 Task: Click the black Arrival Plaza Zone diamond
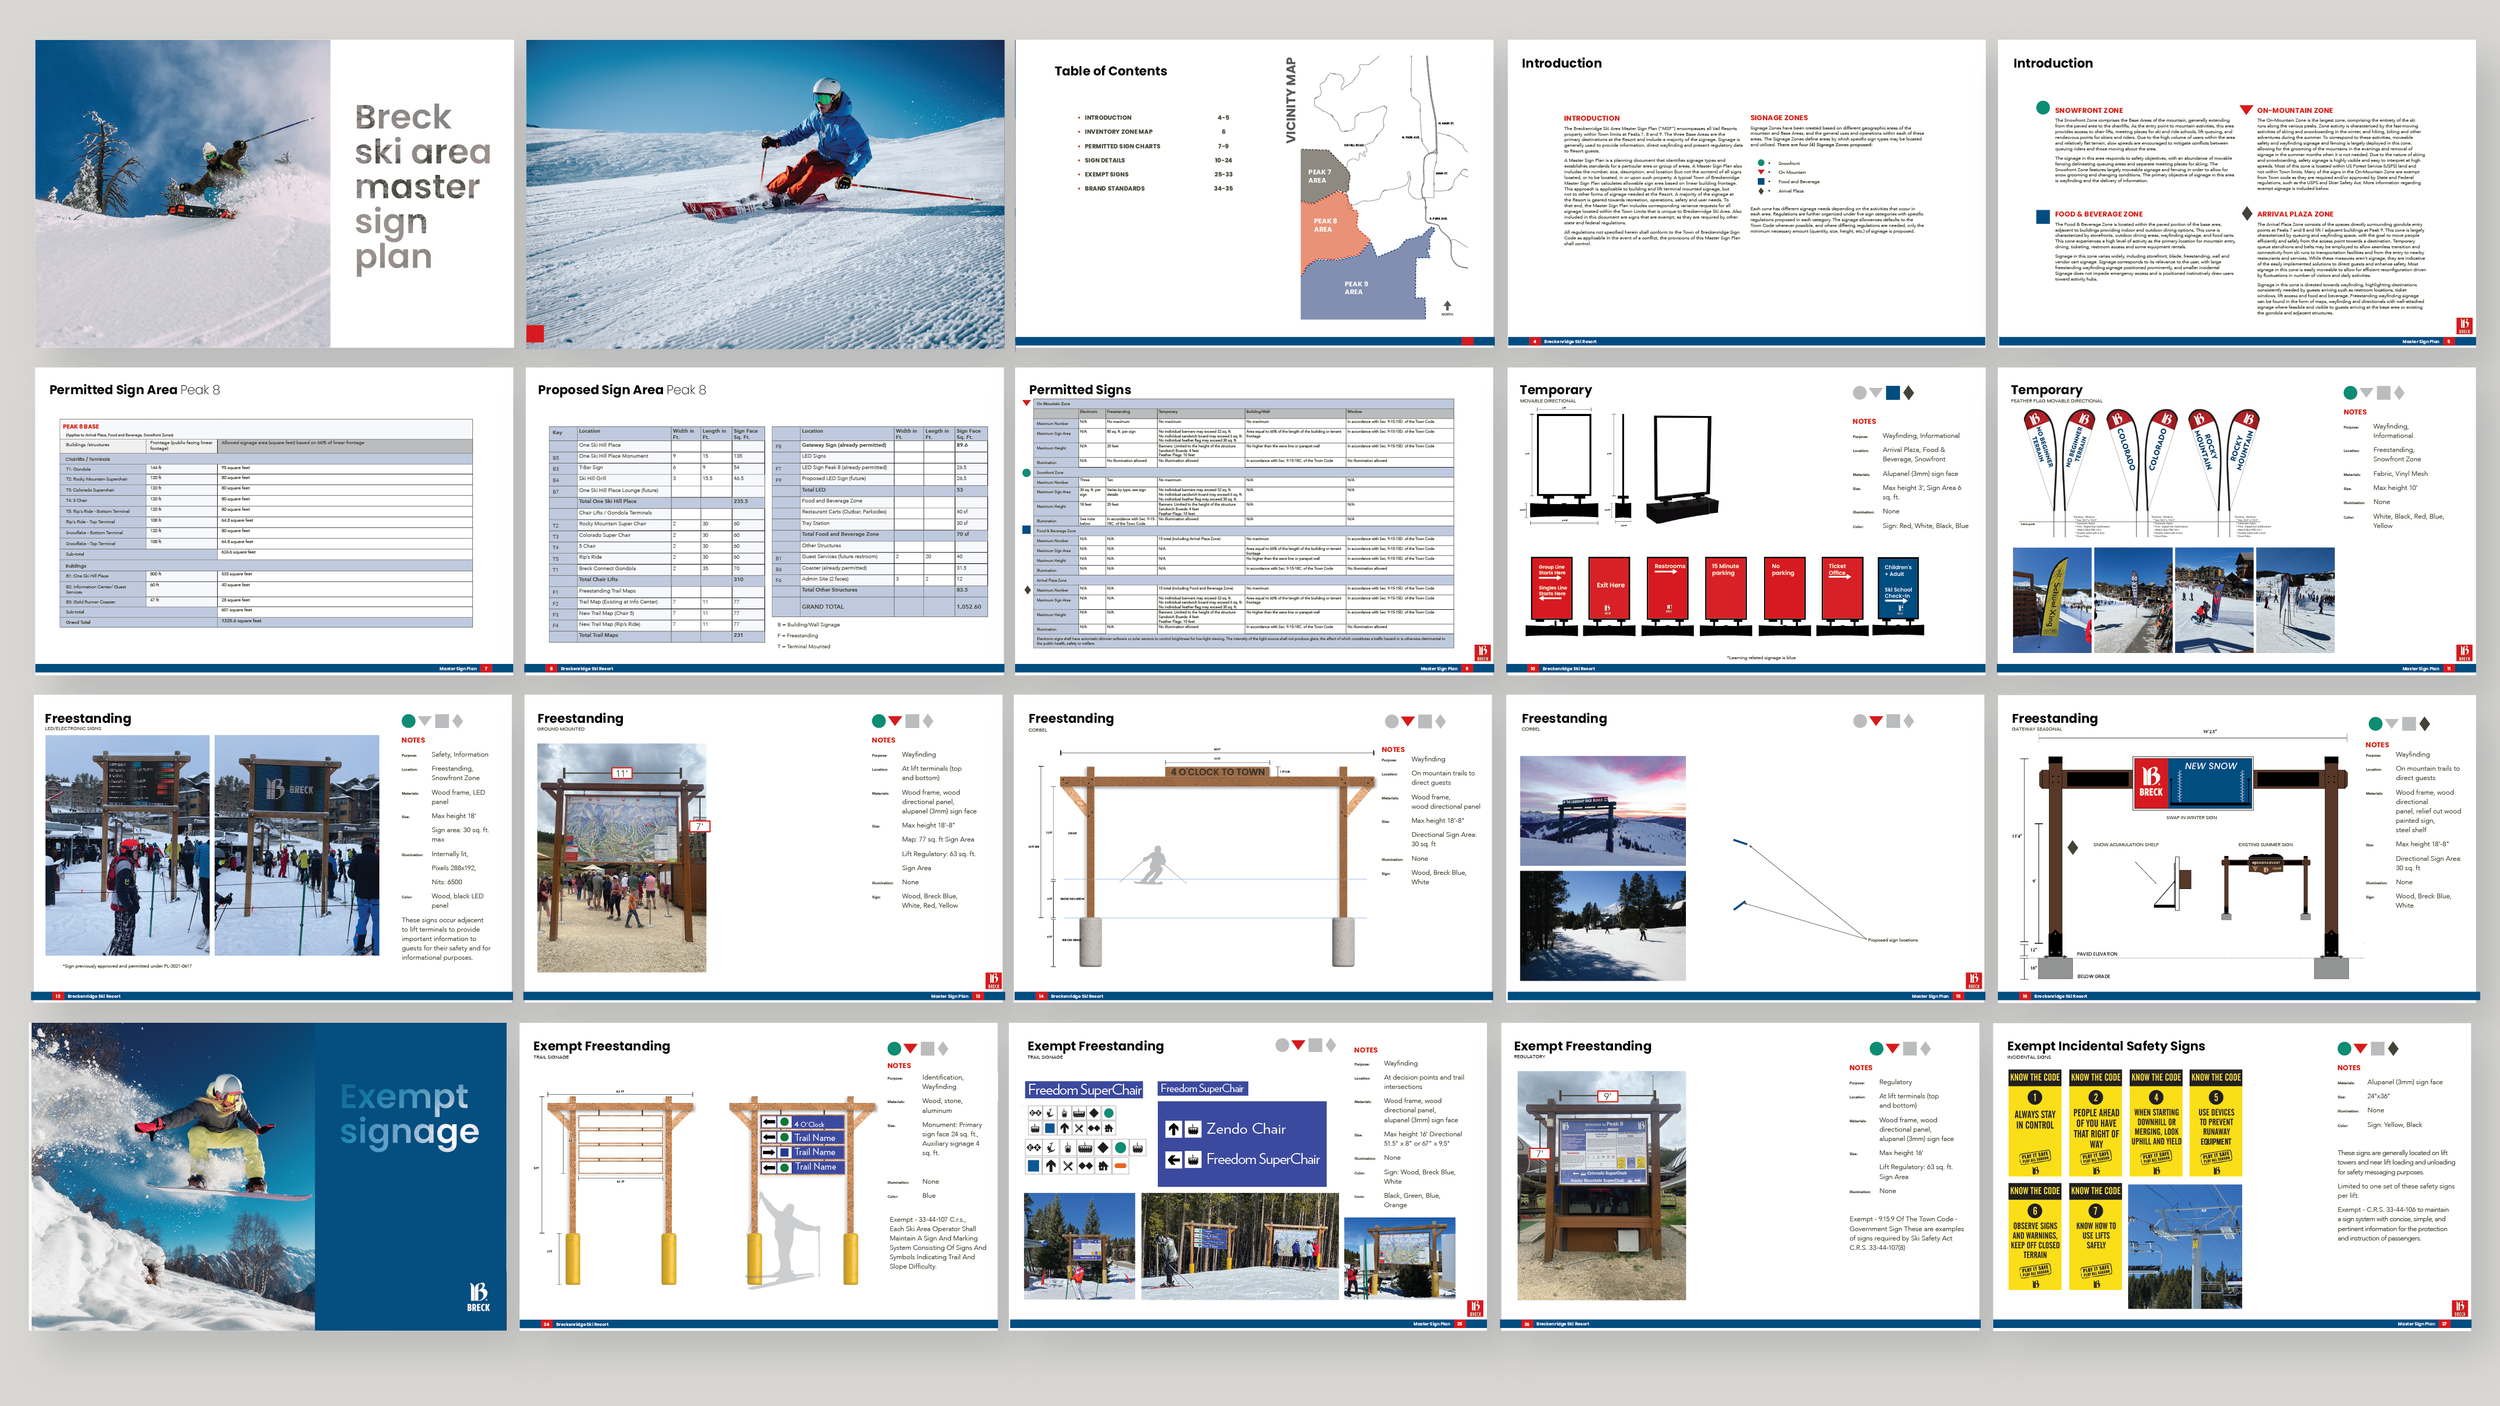[2247, 213]
